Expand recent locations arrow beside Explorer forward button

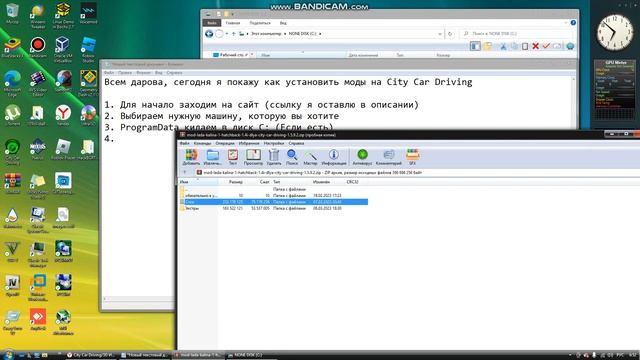[x=227, y=34]
